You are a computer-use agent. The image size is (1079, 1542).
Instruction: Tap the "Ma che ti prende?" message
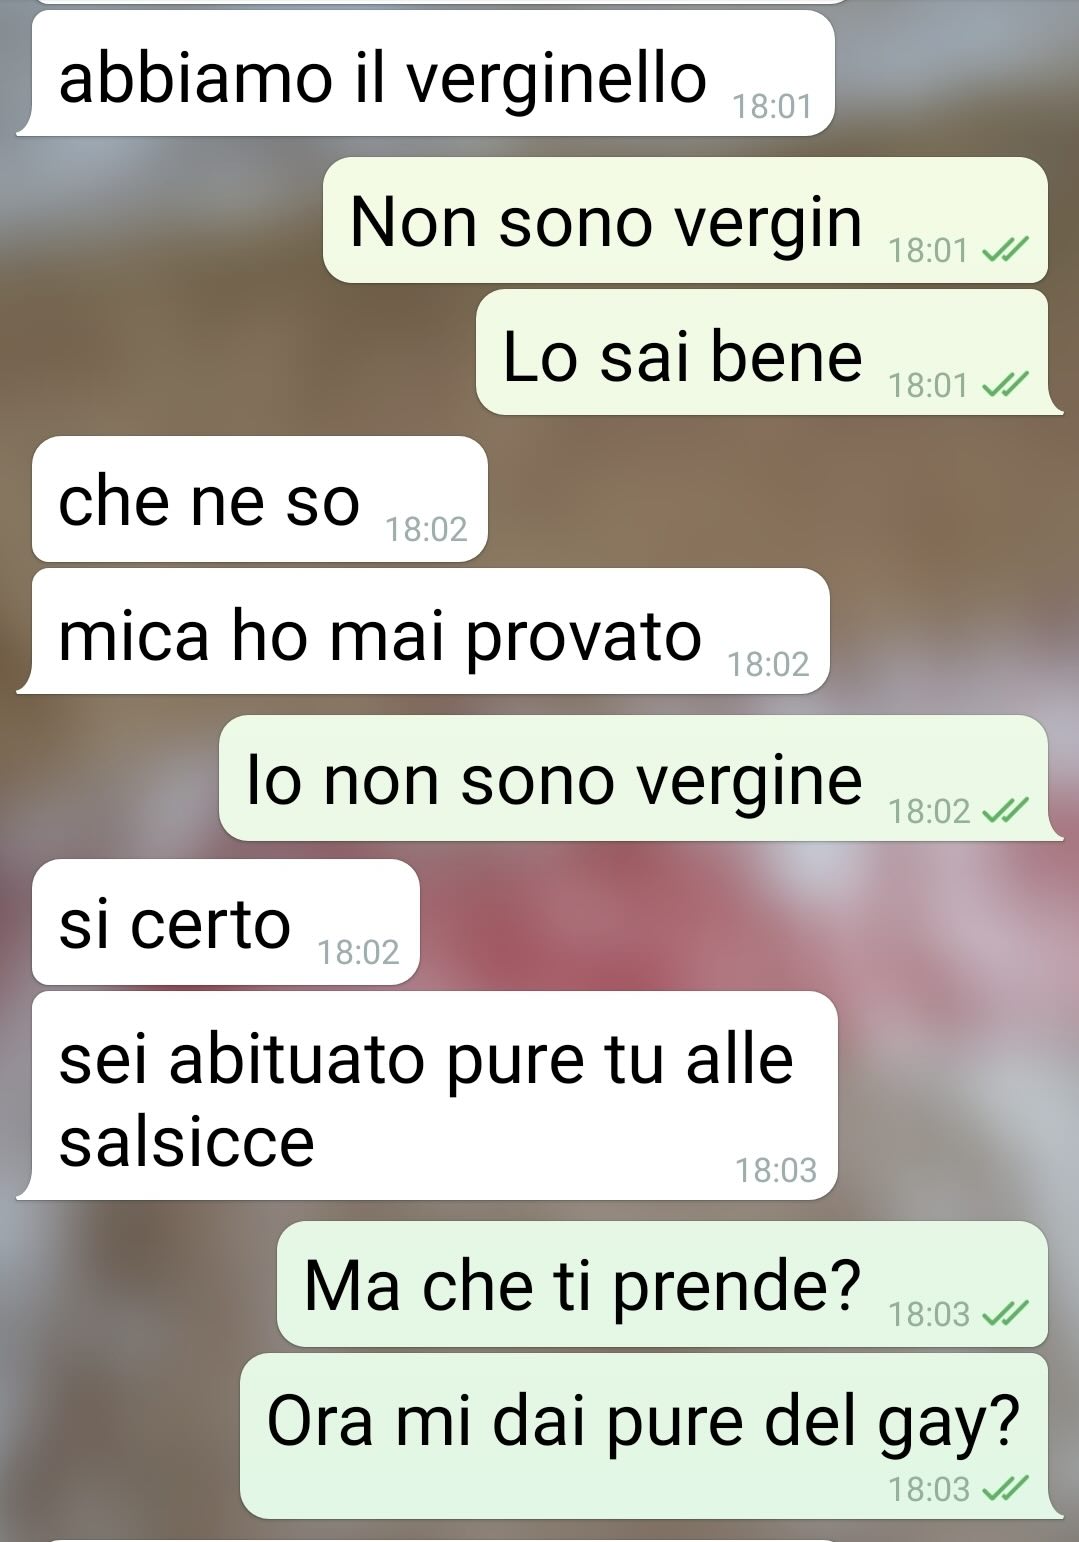tap(662, 1284)
